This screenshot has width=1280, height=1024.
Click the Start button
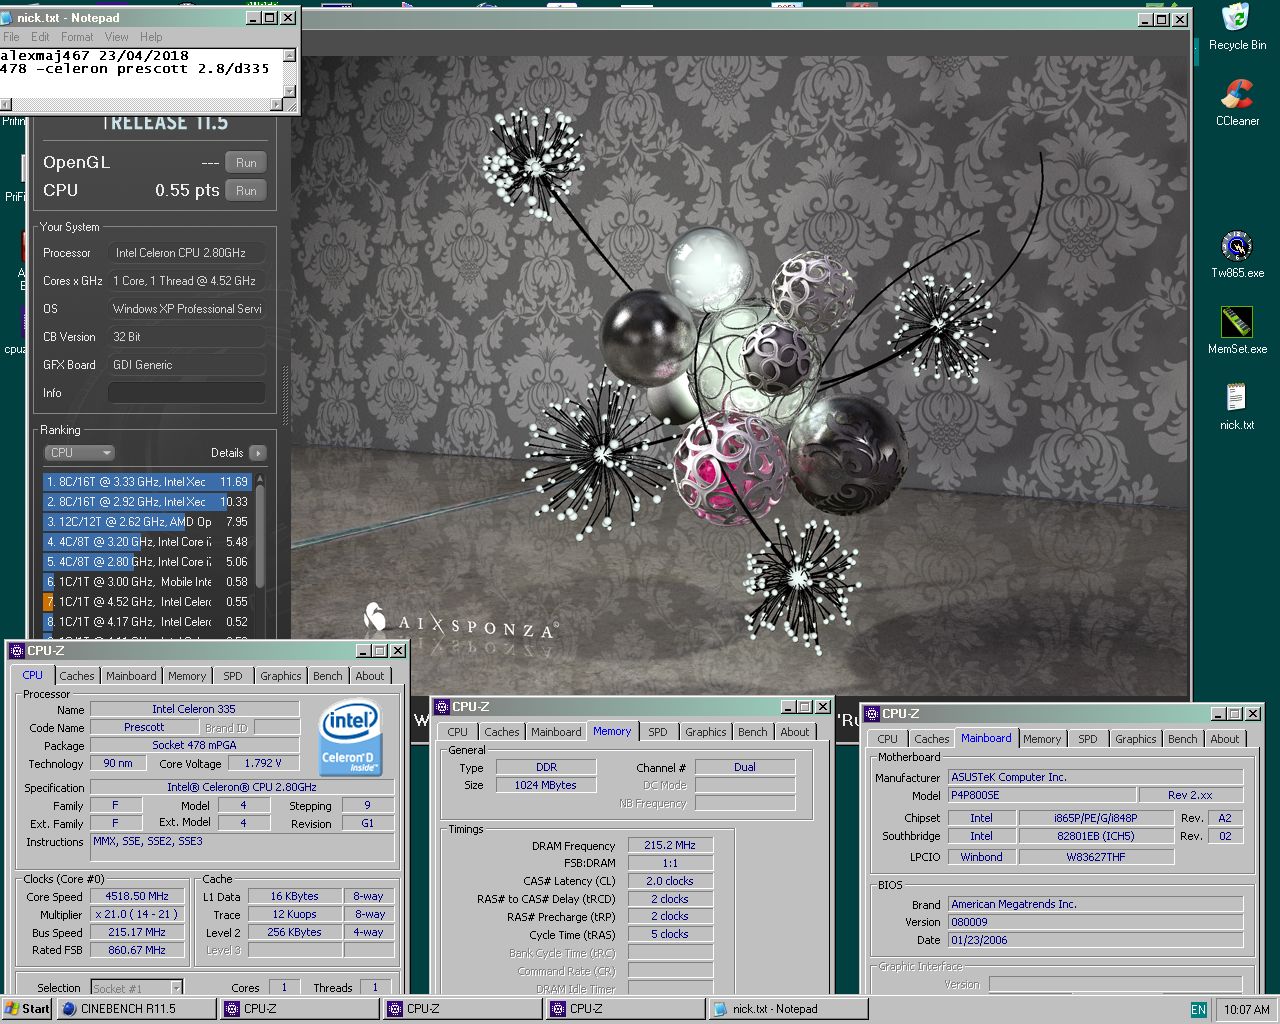click(27, 1008)
